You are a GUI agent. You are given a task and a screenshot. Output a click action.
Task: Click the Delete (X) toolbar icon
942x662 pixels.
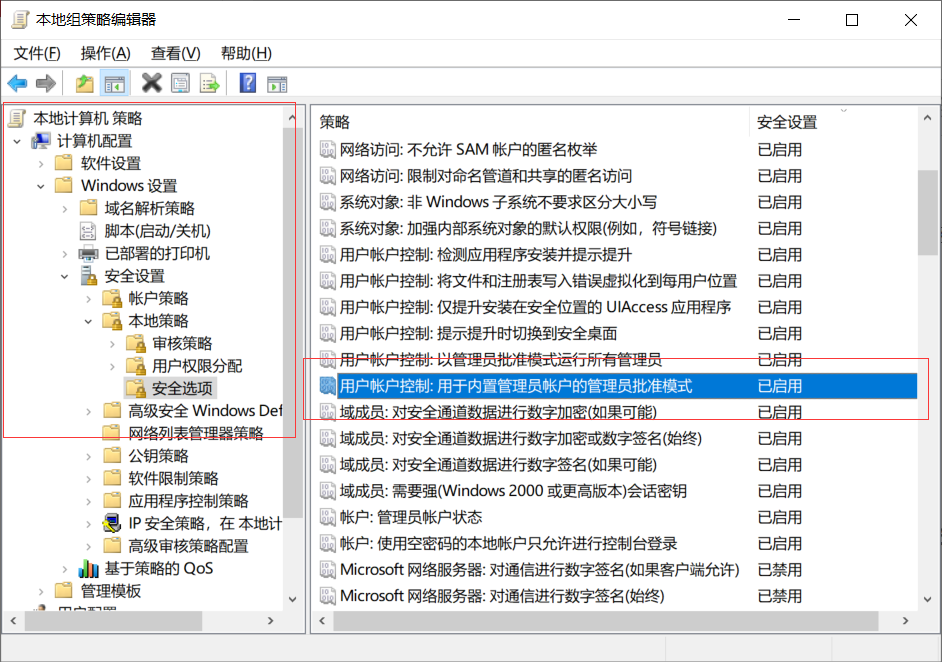click(x=152, y=83)
